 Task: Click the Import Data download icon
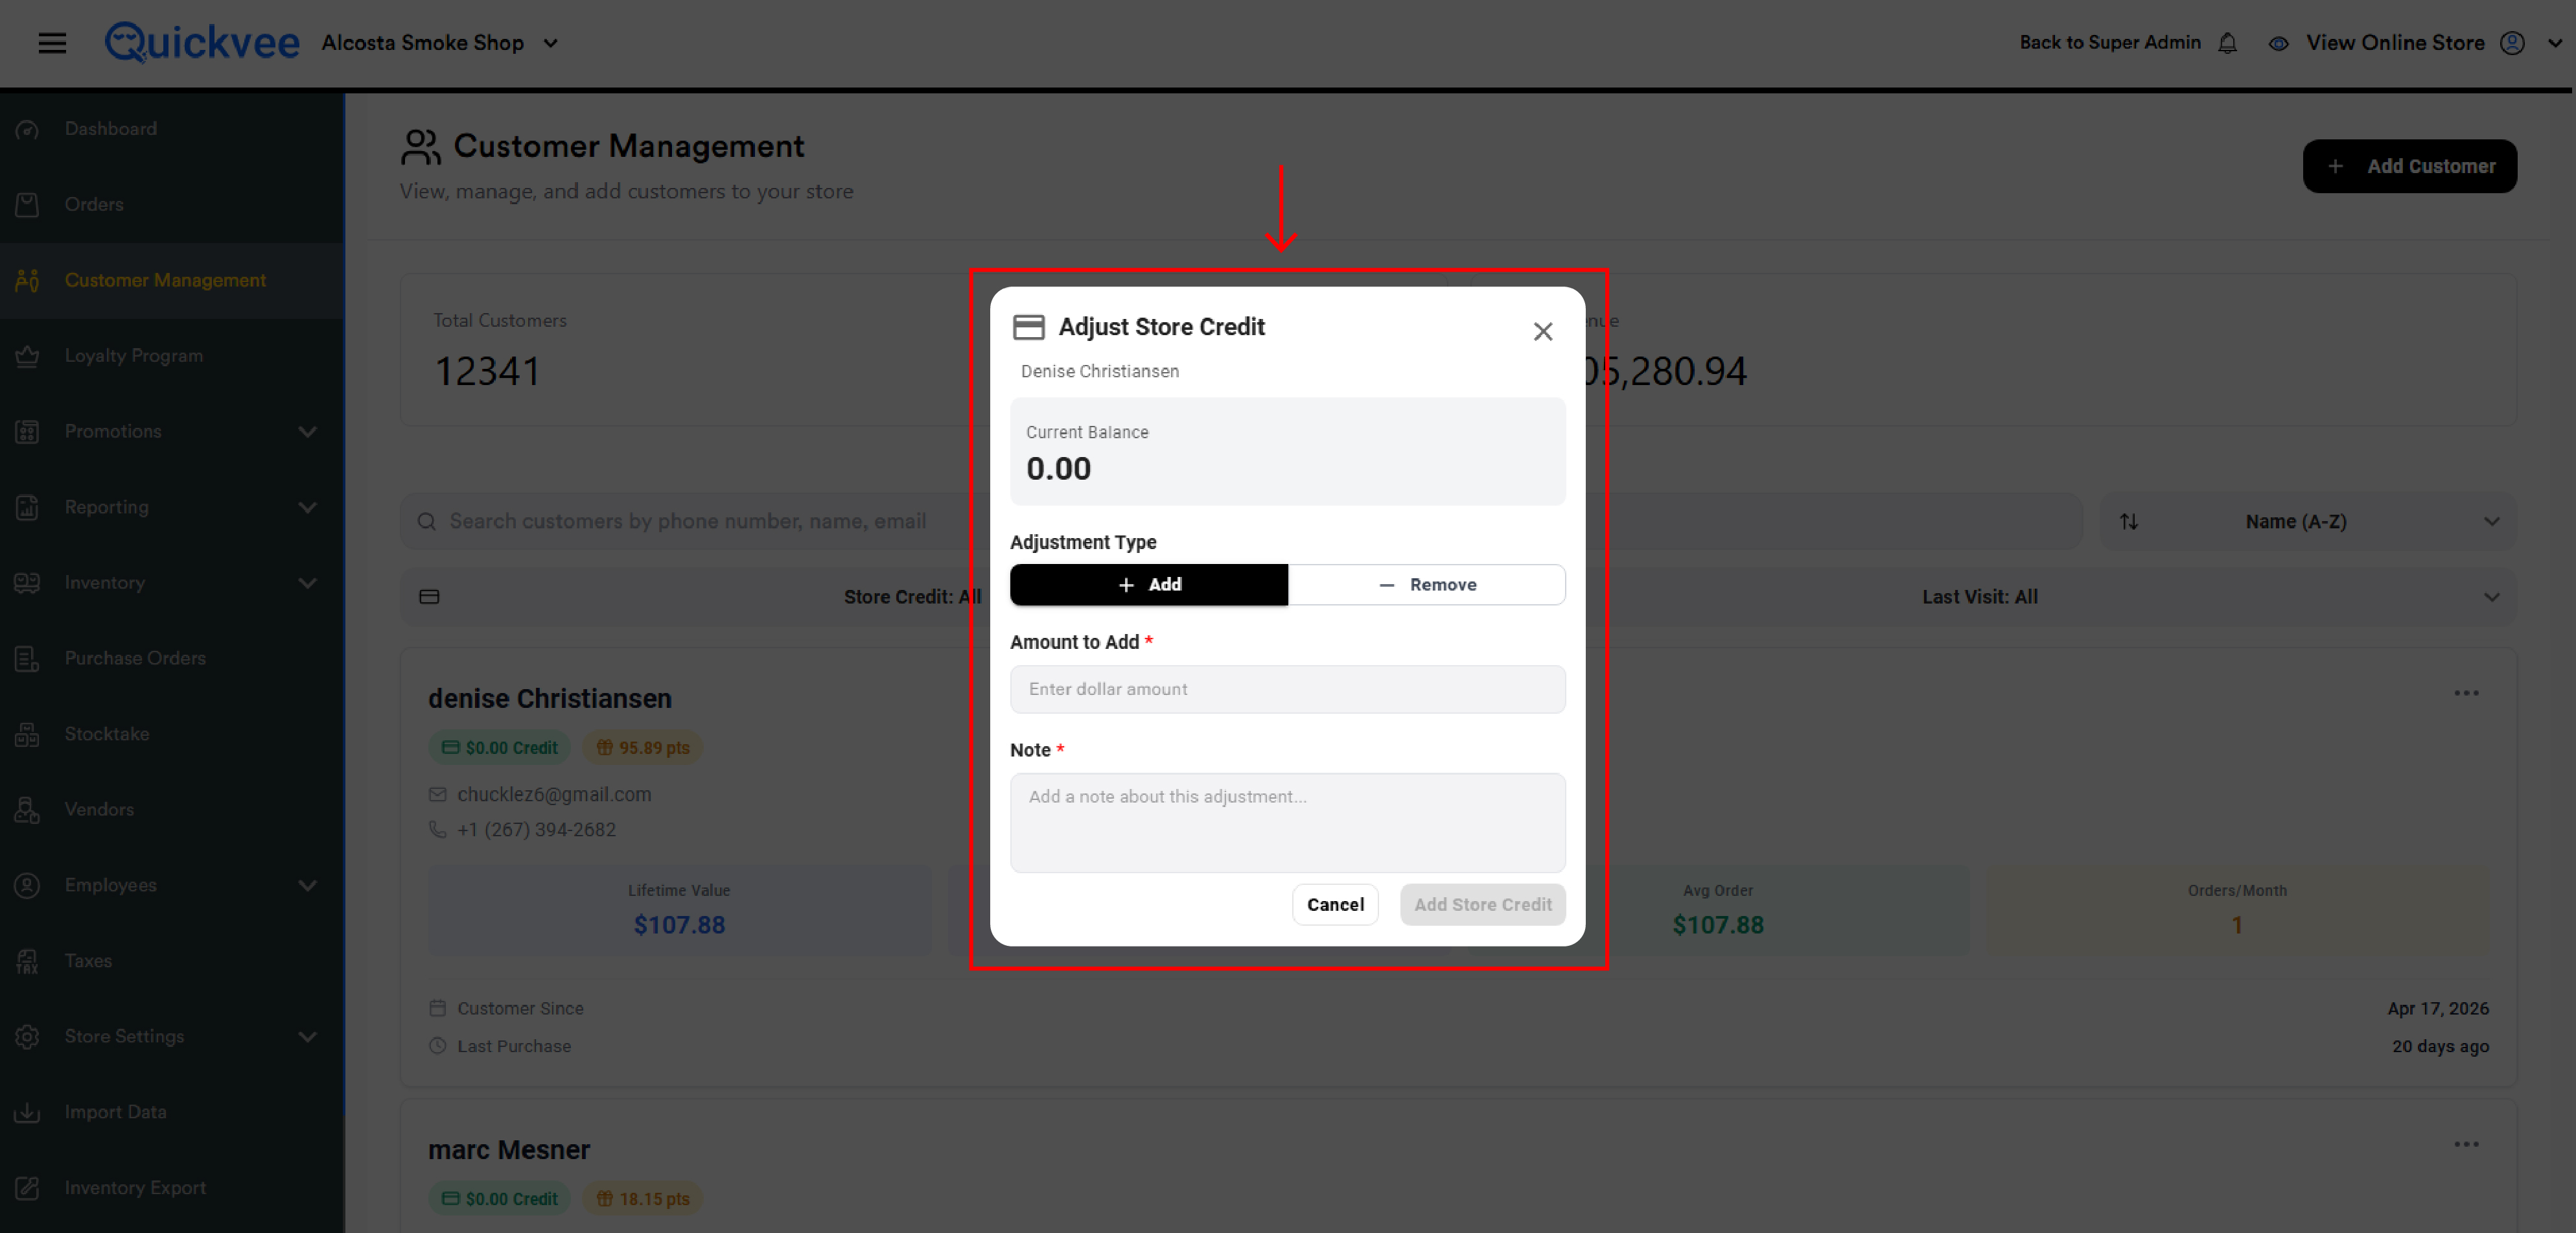click(27, 1112)
